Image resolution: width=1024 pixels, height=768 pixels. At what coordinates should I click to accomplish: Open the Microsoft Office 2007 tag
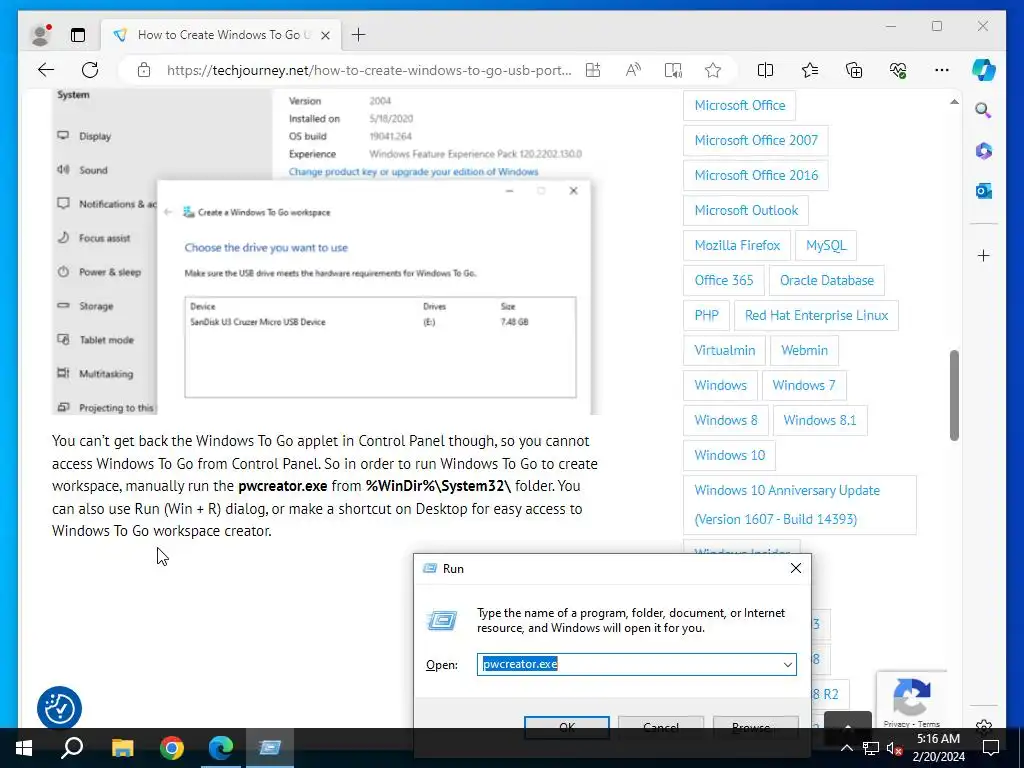tap(756, 140)
